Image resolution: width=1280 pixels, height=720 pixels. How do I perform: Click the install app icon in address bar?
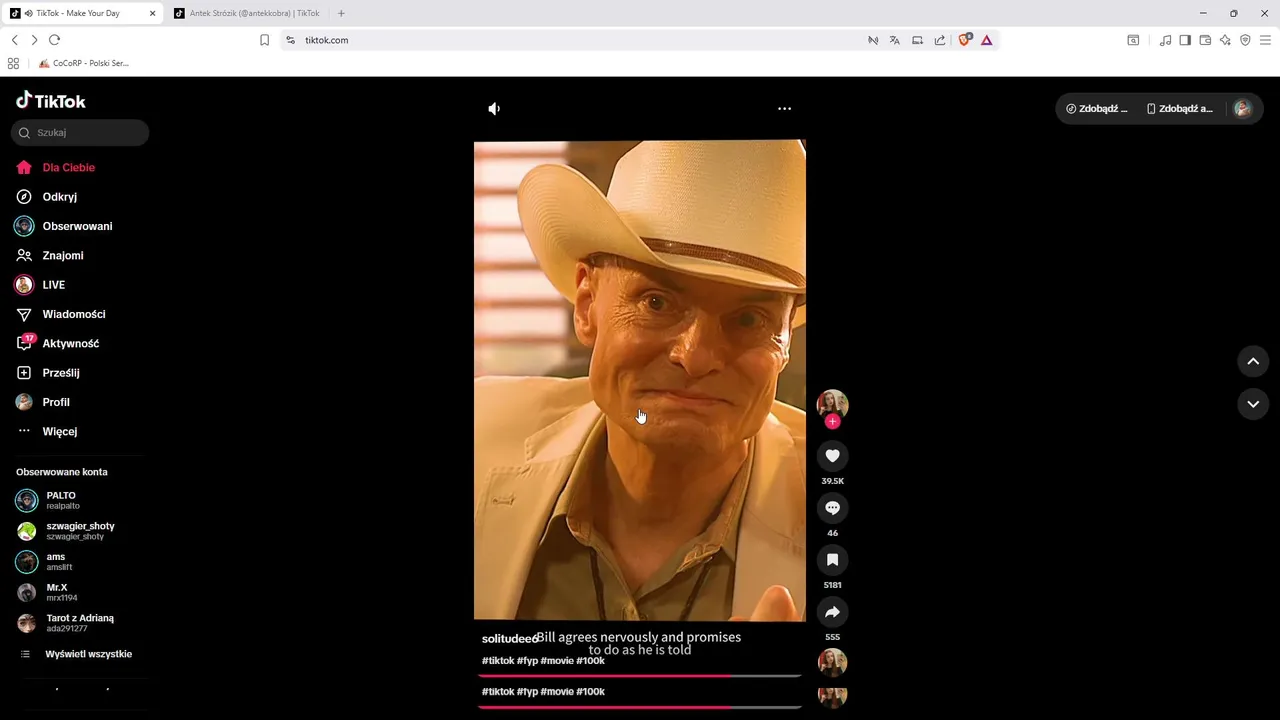coord(917,40)
